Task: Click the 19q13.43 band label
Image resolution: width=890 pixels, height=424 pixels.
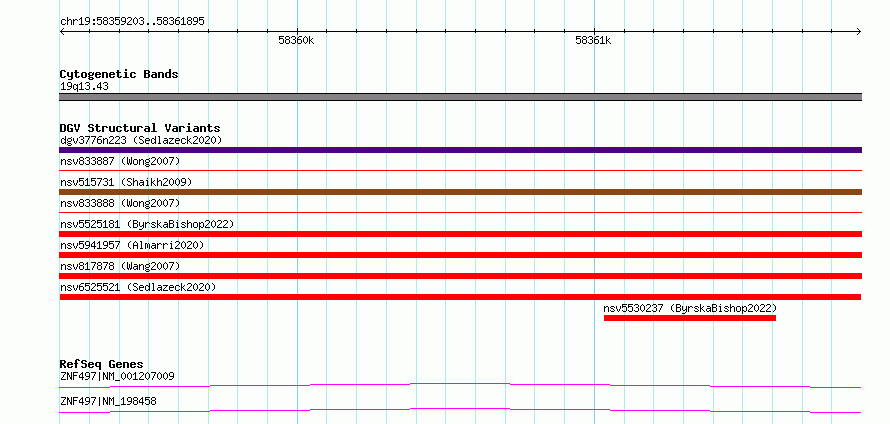Action: (x=84, y=87)
